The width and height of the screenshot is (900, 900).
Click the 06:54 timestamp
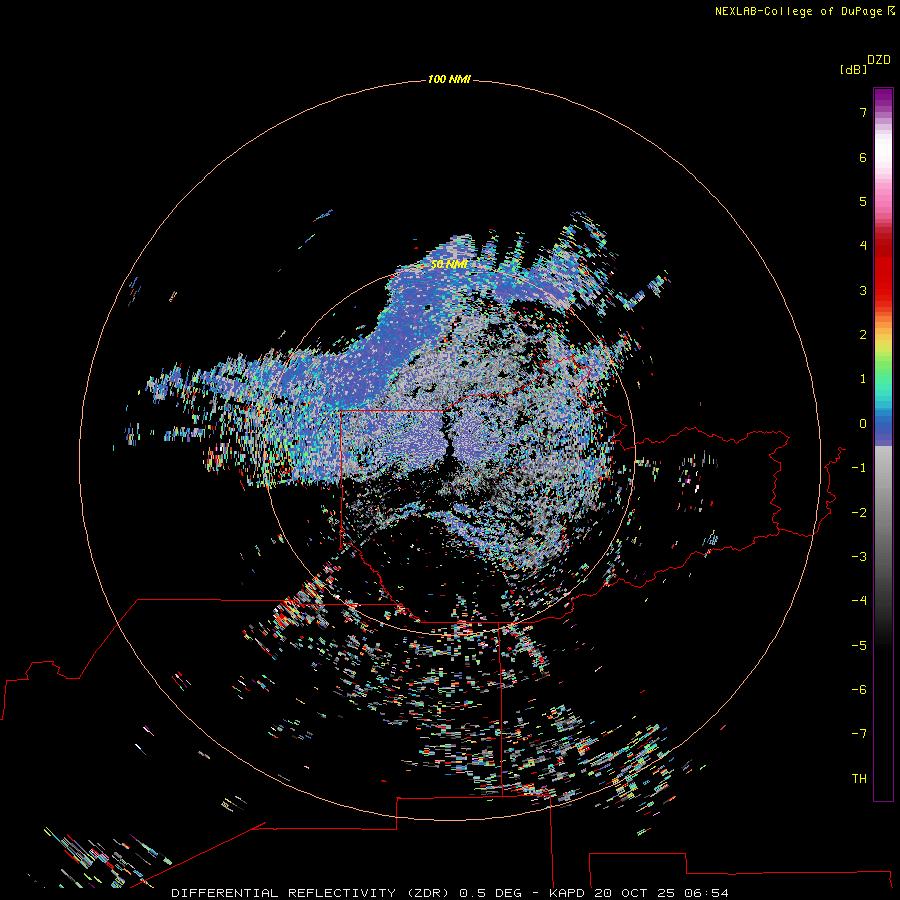click(707, 893)
